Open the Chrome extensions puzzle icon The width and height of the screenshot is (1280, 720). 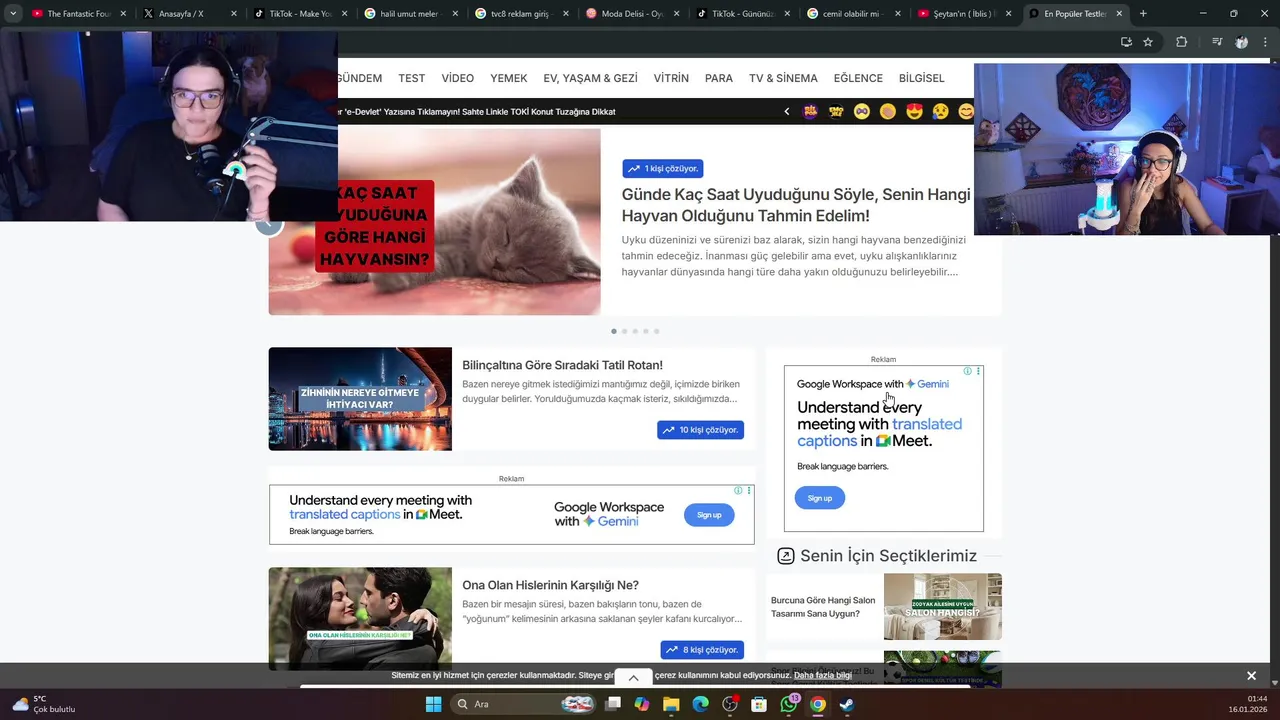tap(1181, 42)
